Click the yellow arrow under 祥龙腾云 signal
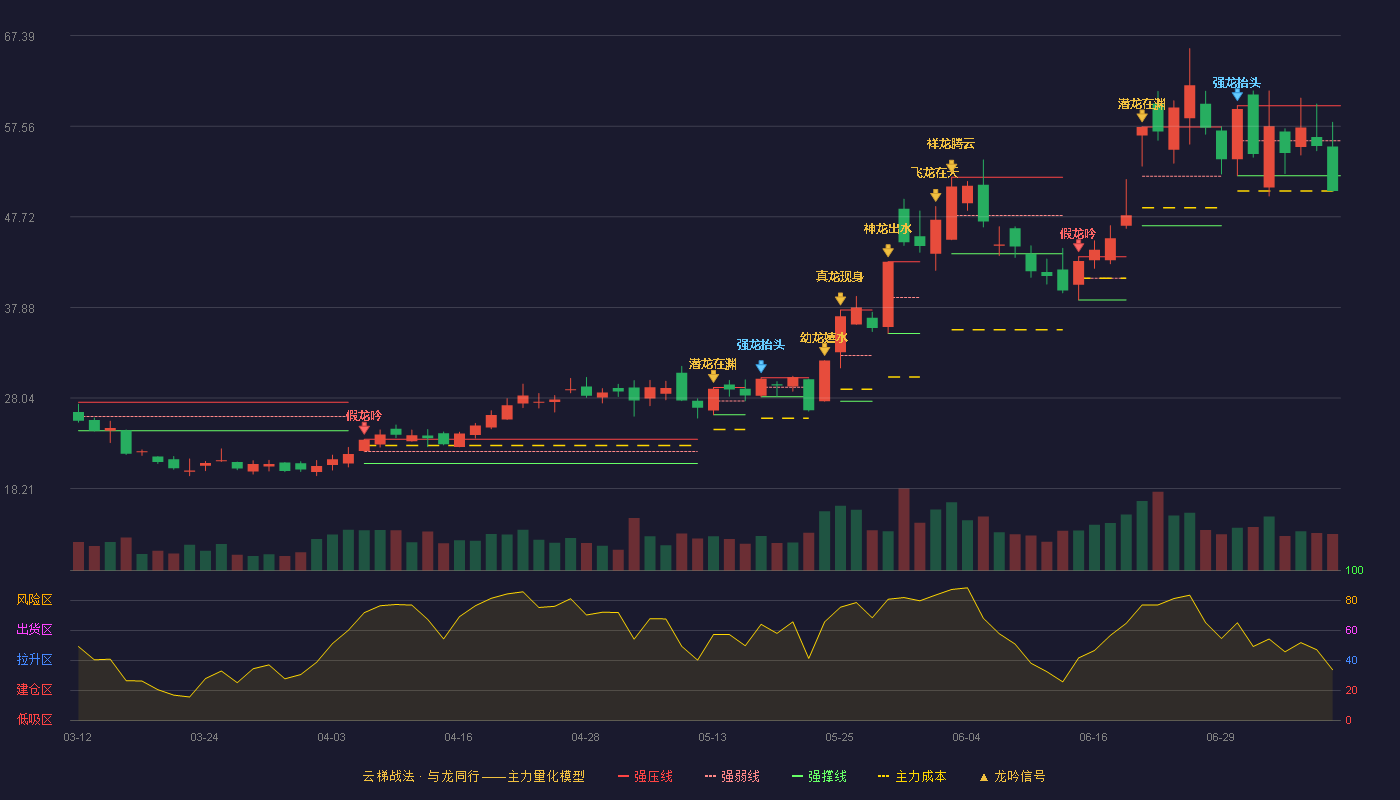The height and width of the screenshot is (800, 1400). pos(951,165)
